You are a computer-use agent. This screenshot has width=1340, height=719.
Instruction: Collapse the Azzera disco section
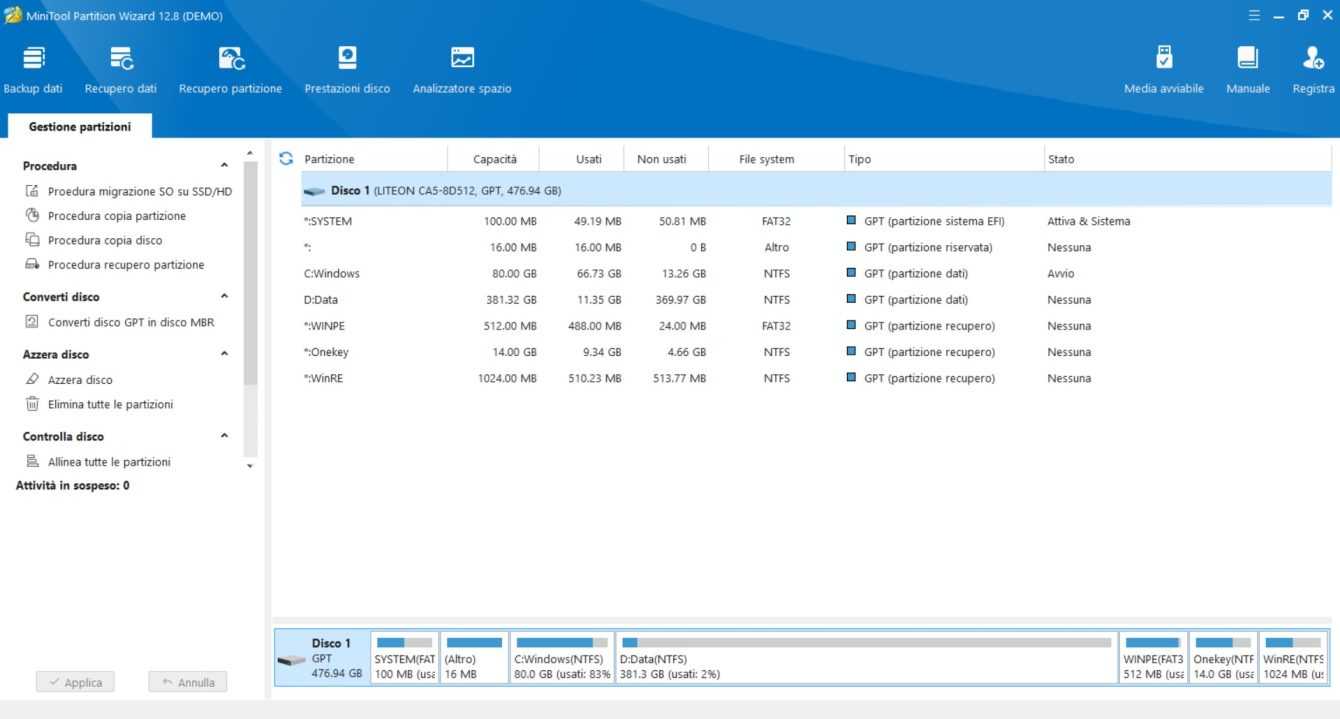coord(224,354)
